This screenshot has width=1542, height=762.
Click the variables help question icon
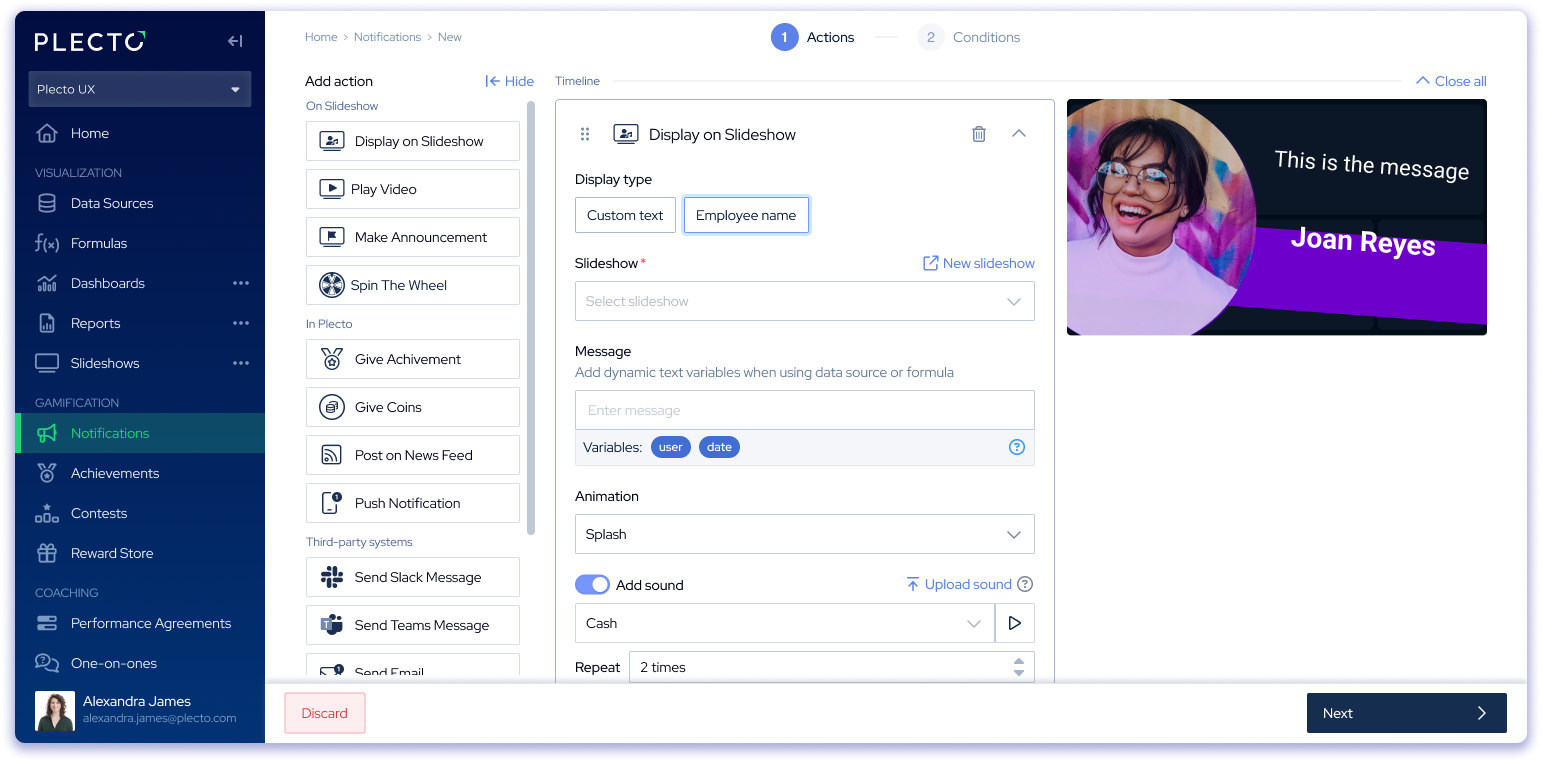pos(1016,447)
